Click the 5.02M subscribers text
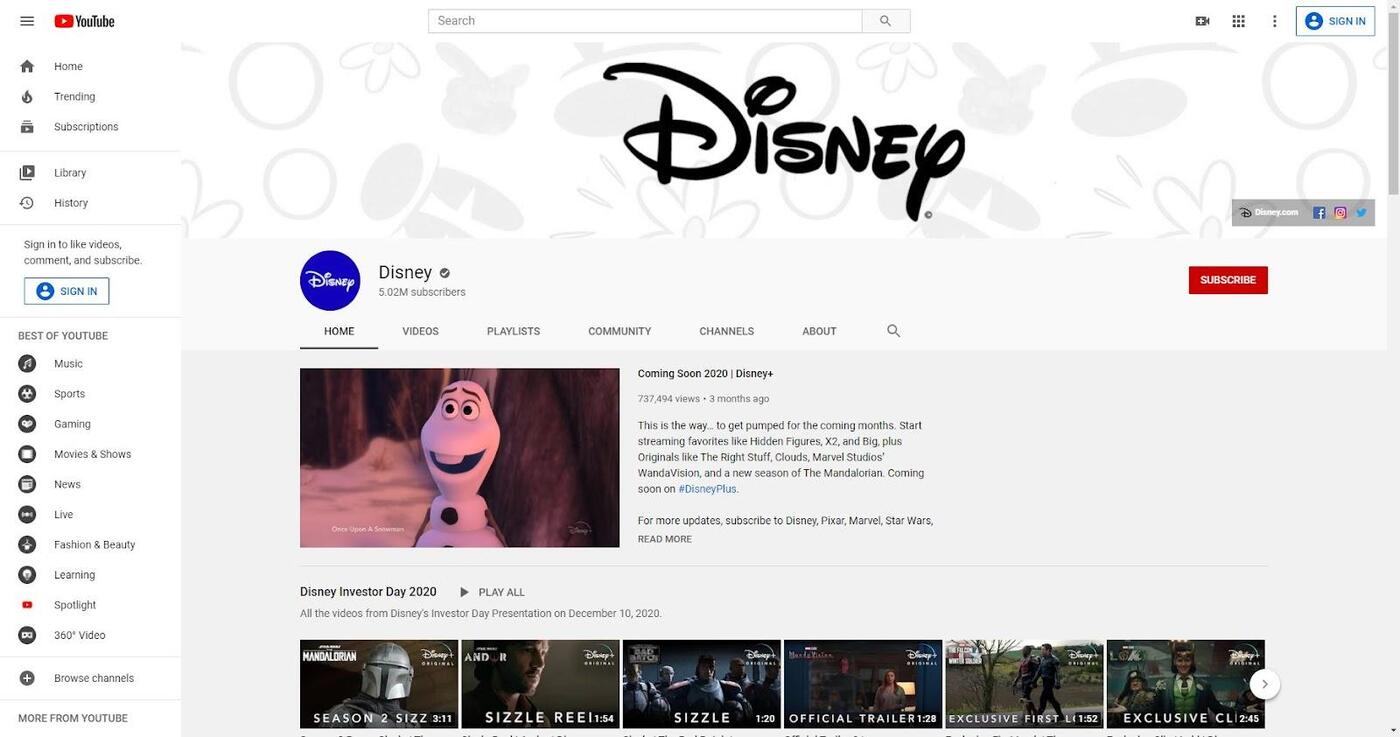The height and width of the screenshot is (737, 1400). [422, 292]
